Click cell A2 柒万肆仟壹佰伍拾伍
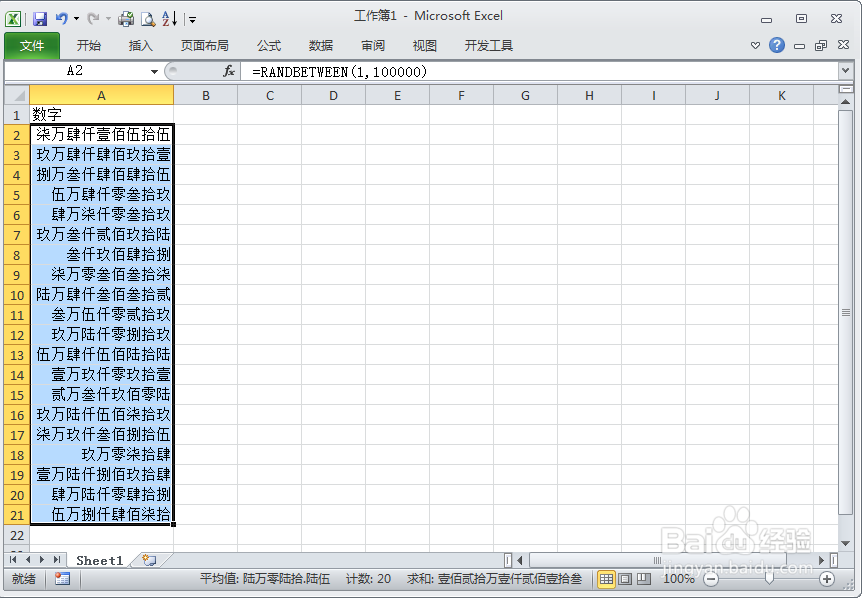Image resolution: width=862 pixels, height=598 pixels. point(102,135)
